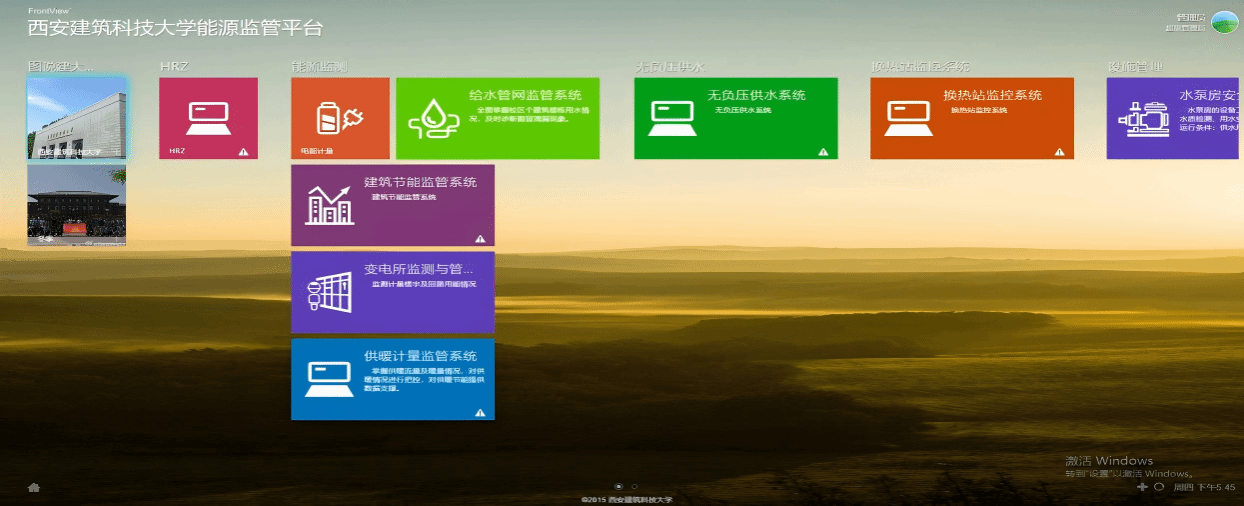Image resolution: width=1244 pixels, height=506 pixels.
Task: Click the 设施管理 group heading
Action: tap(1135, 67)
